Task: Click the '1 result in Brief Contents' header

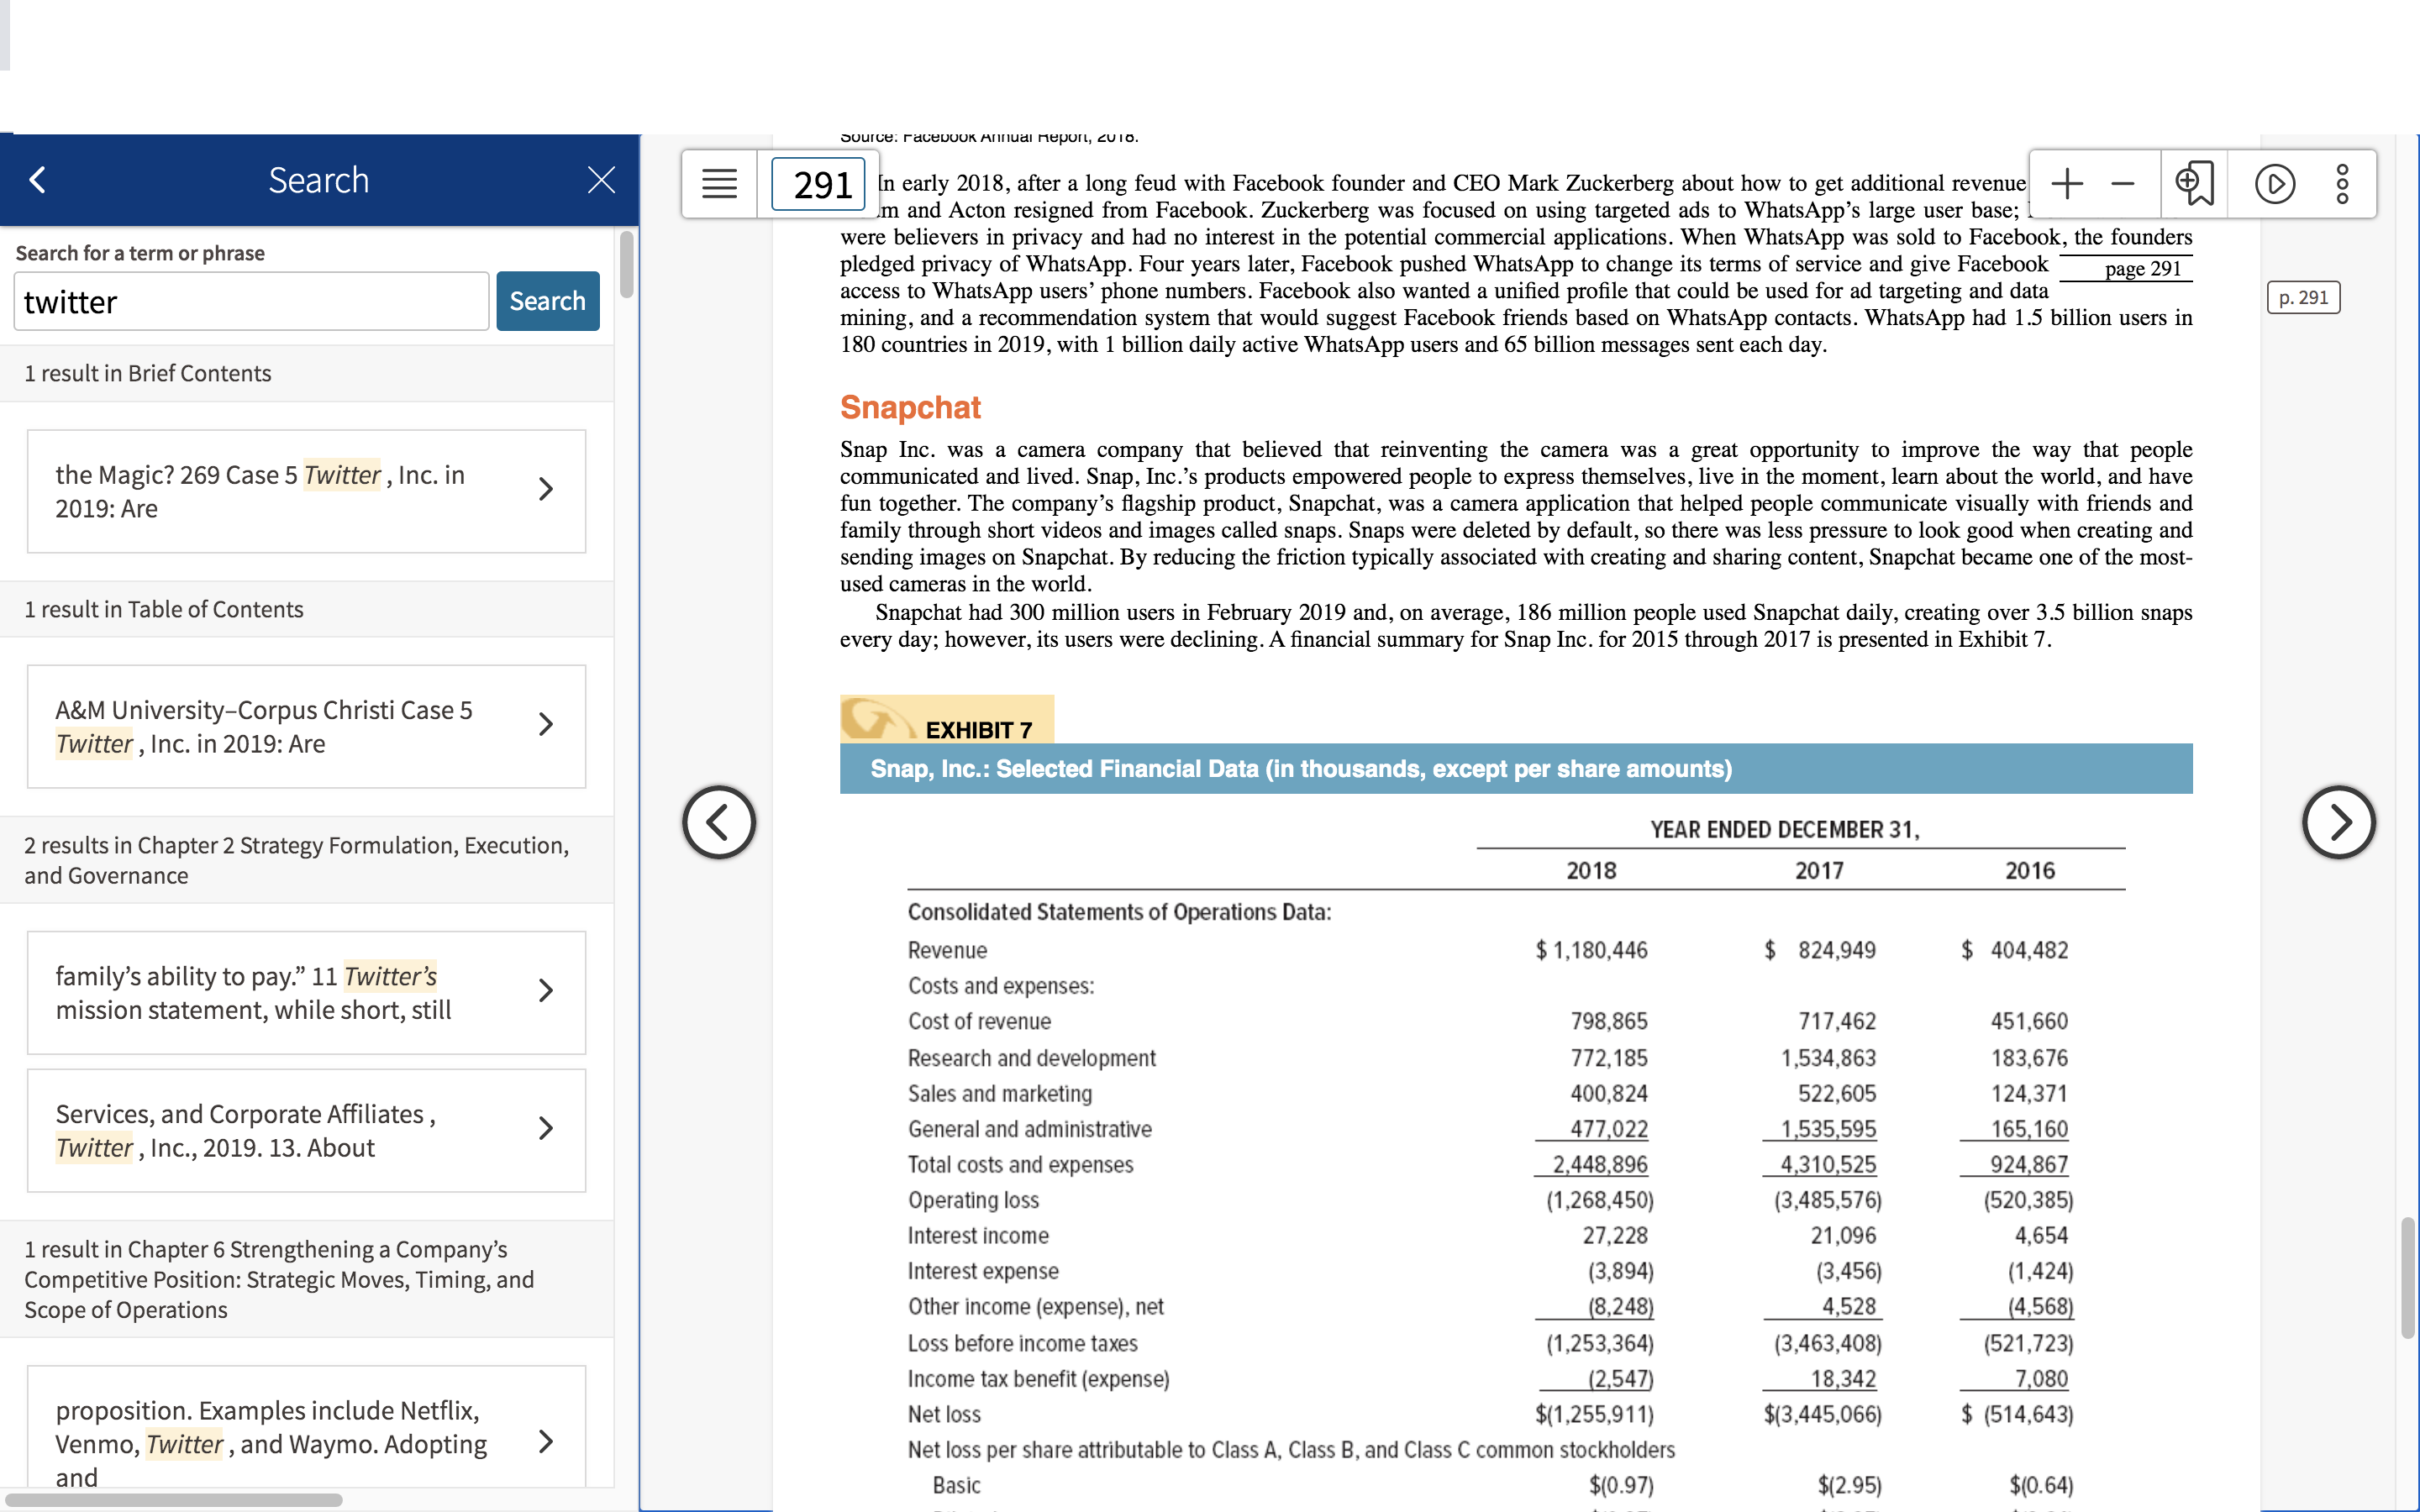Action: [148, 373]
